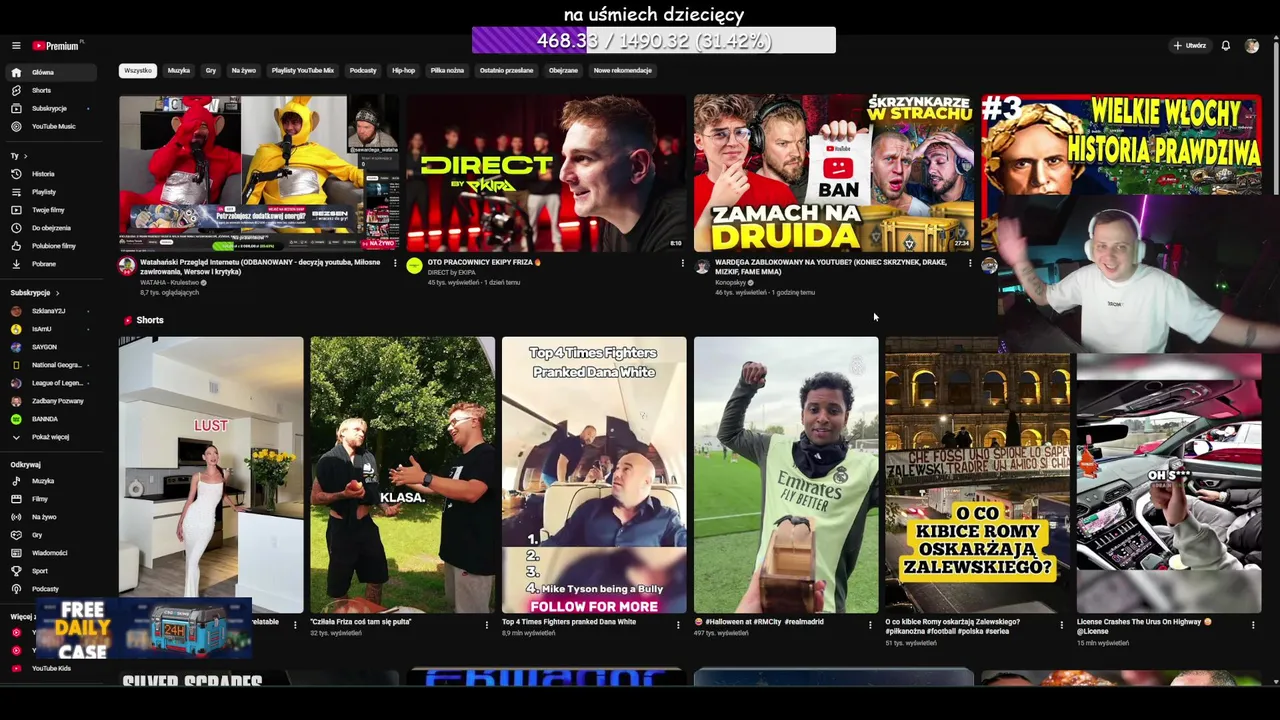Image resolution: width=1280 pixels, height=720 pixels.
Task: Click the YouTube Premium logo
Action: pos(56,46)
